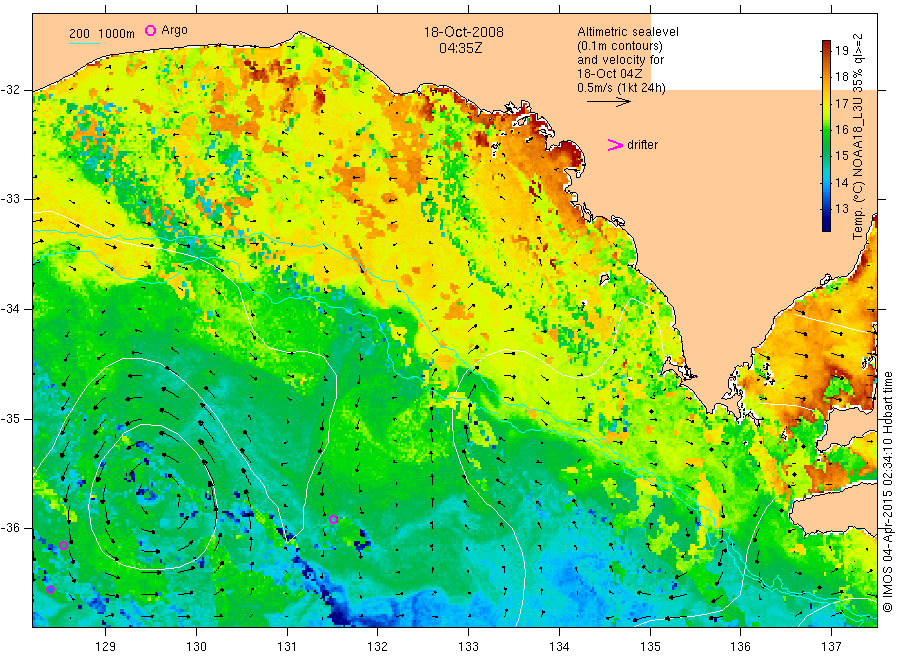Click the 'drifter' legend label

click(642, 145)
